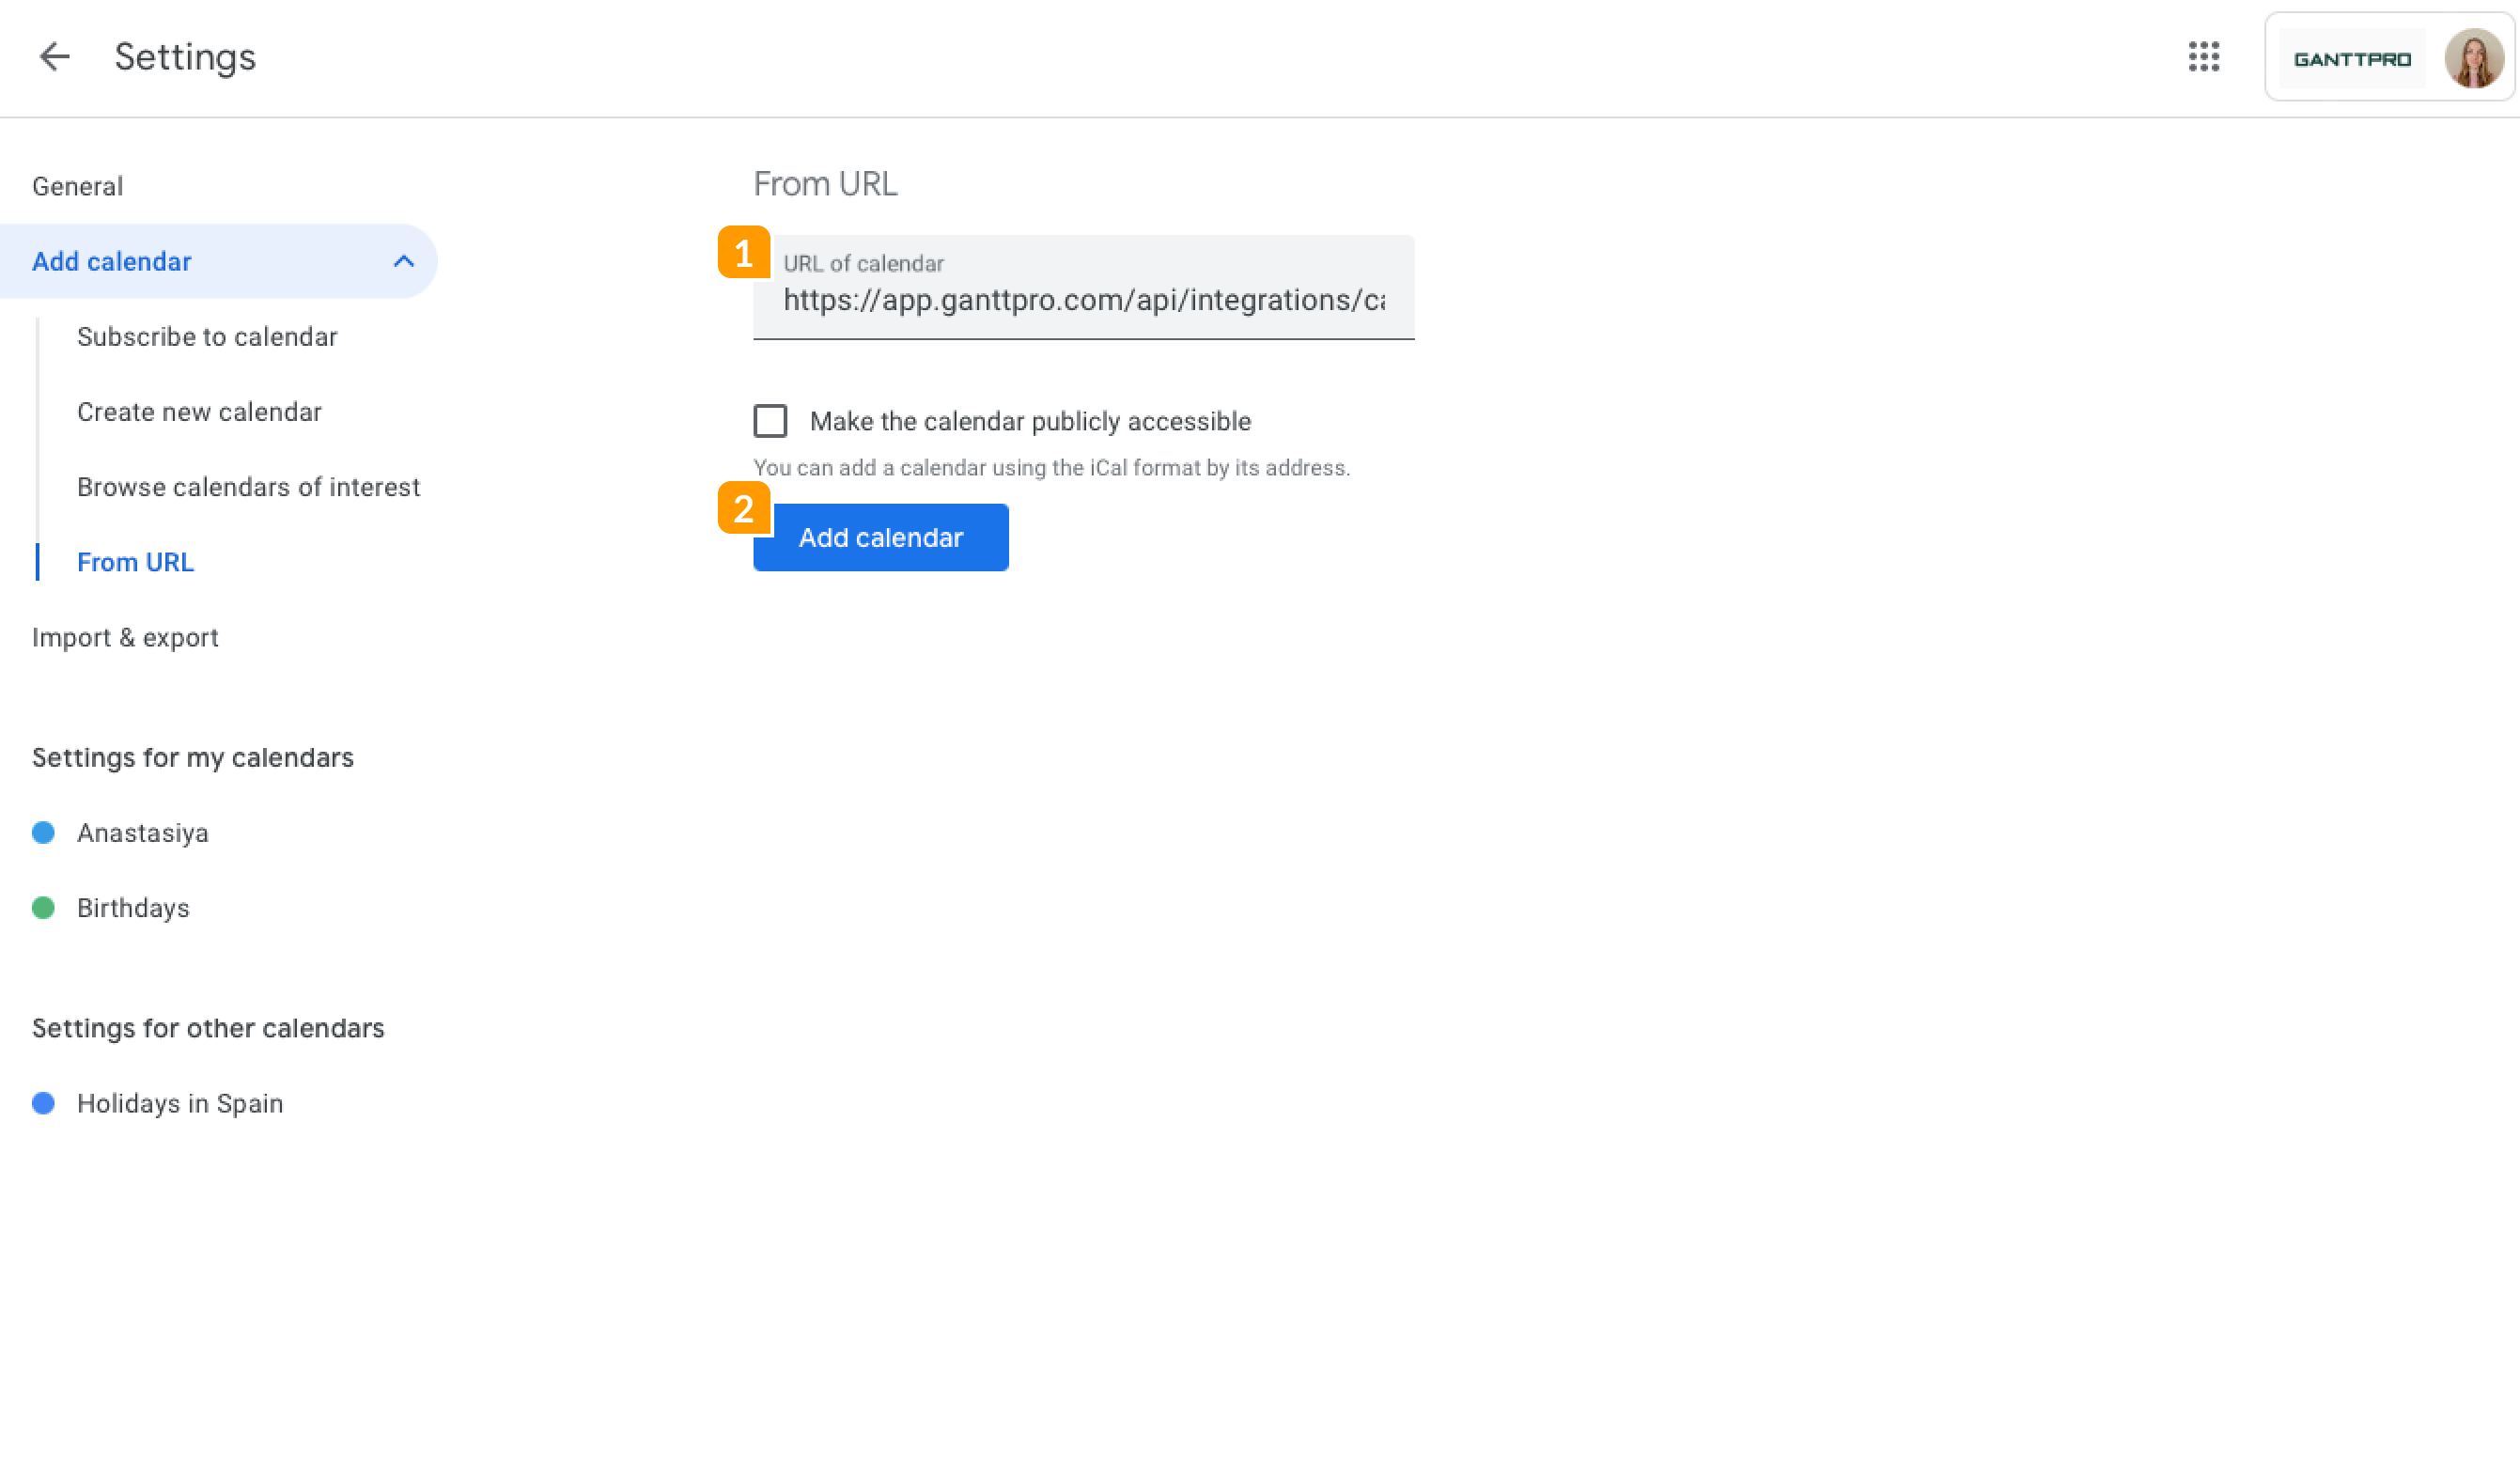Image resolution: width=2520 pixels, height=1464 pixels.
Task: Open the General settings section
Action: pos(78,185)
